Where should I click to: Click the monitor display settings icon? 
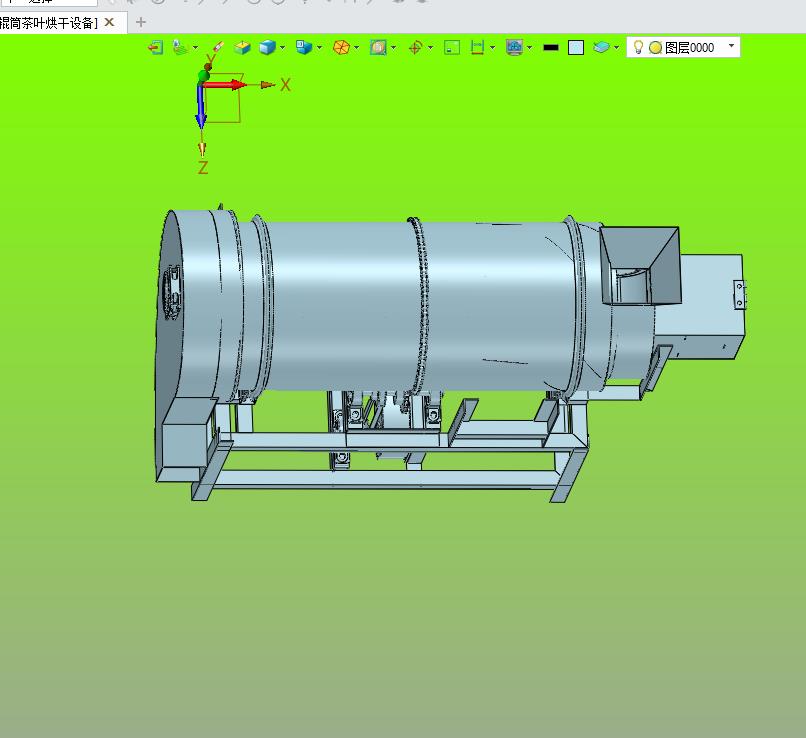514,47
